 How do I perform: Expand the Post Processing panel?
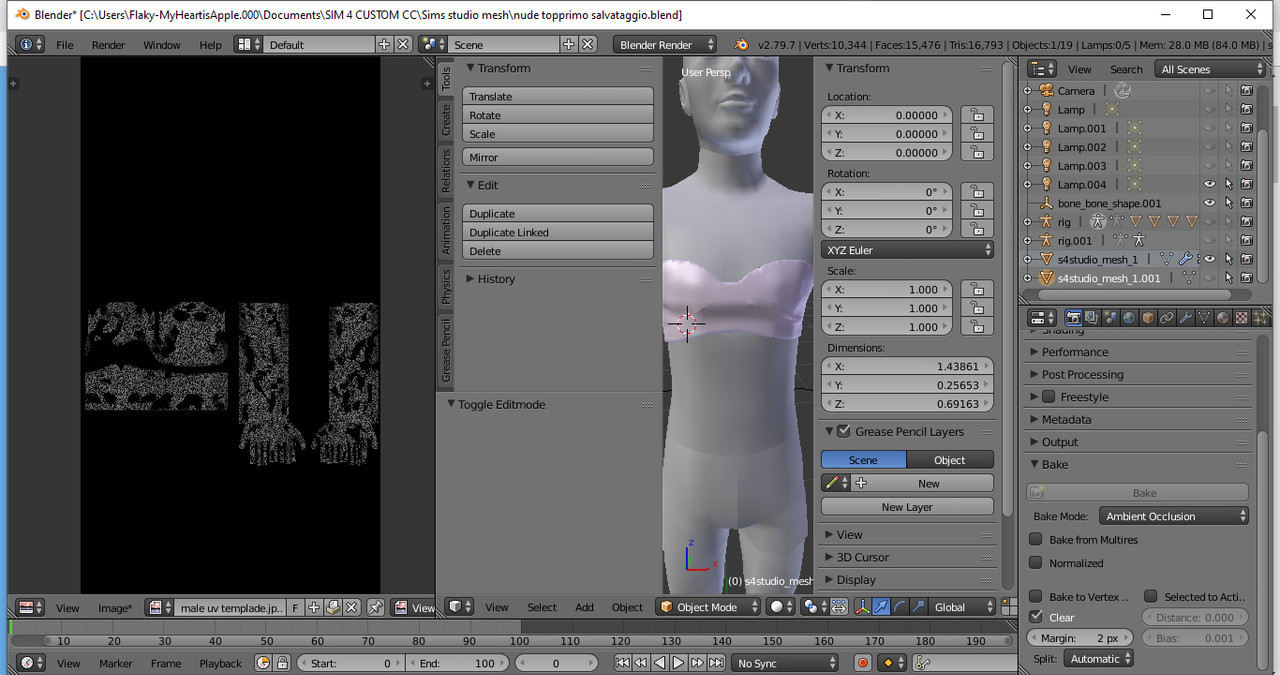tap(1081, 374)
